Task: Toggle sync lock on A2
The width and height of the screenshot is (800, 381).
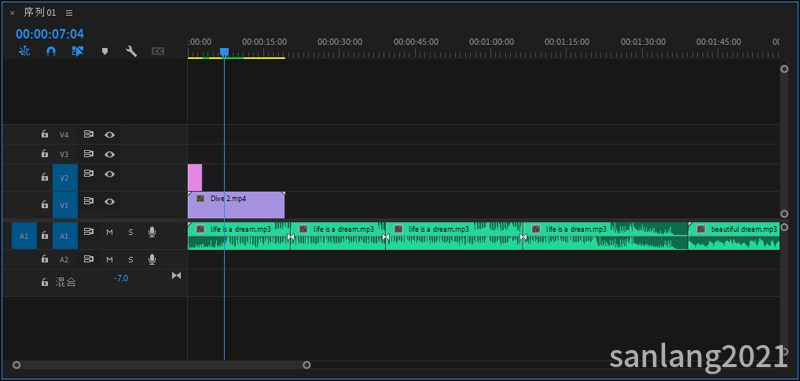Action: [89, 259]
